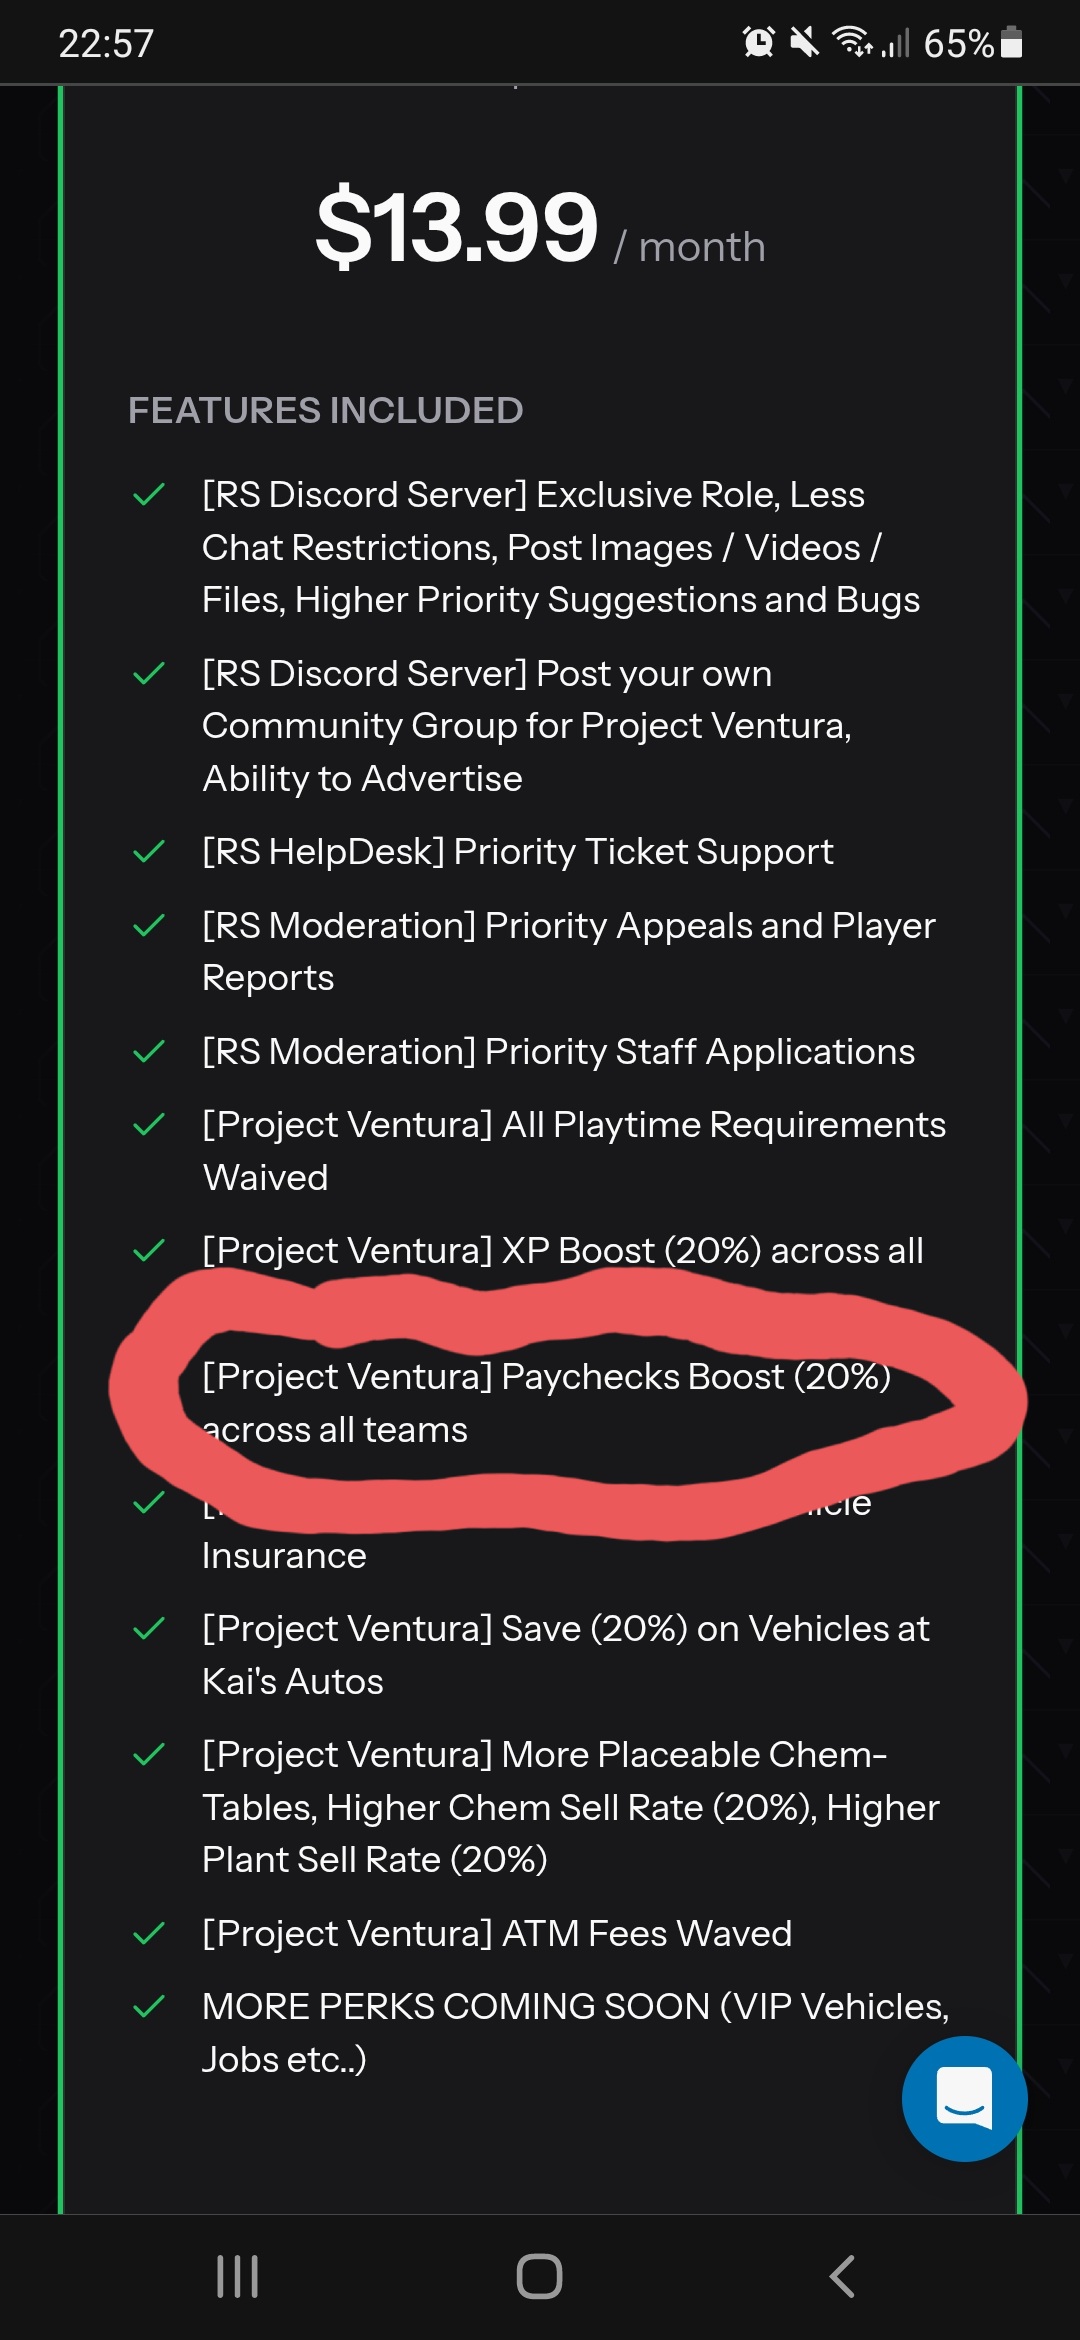This screenshot has width=1080, height=2340.
Task: Tap the 22:57 clock in status bar
Action: coord(106,43)
